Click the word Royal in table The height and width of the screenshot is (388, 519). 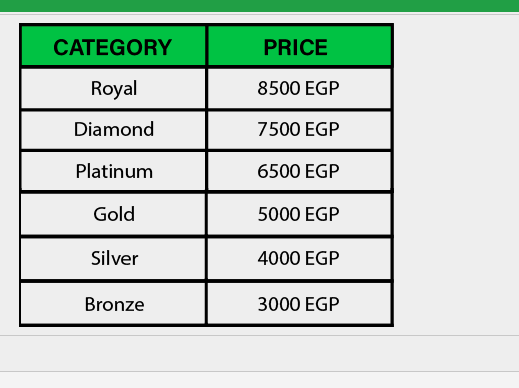[114, 89]
